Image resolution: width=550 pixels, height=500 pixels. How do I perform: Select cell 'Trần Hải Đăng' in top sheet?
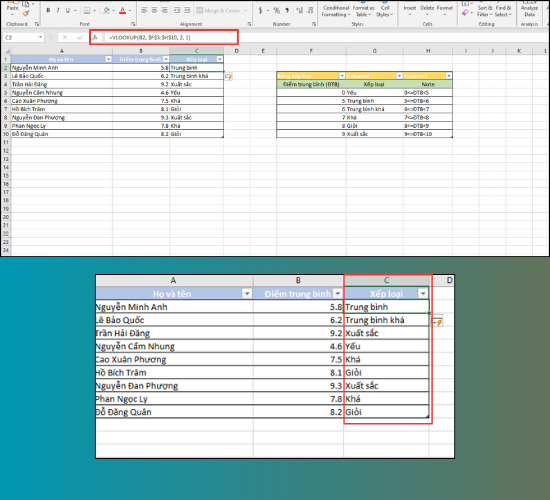tap(62, 84)
